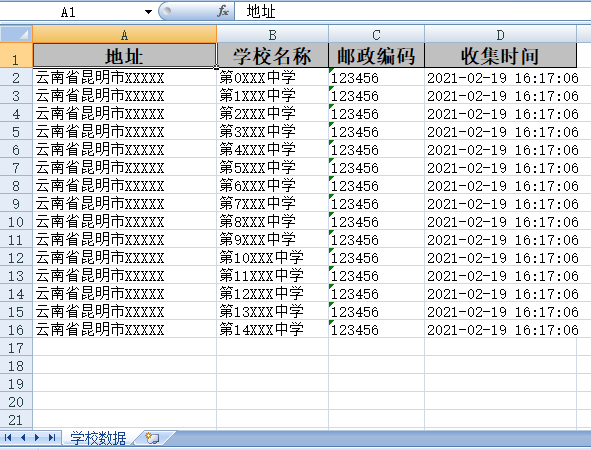
Task: Go to last sheet navigation arrow
Action: (x=52, y=438)
